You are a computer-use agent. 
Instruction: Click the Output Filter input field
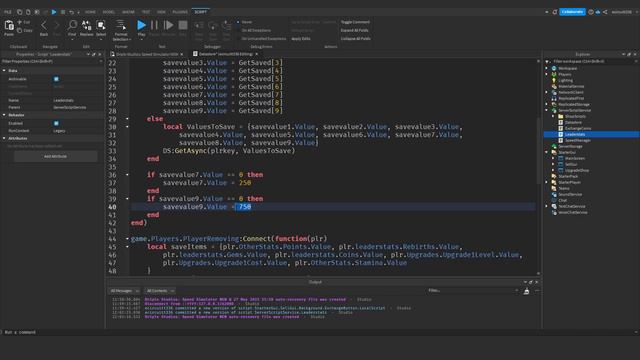coord(472,291)
